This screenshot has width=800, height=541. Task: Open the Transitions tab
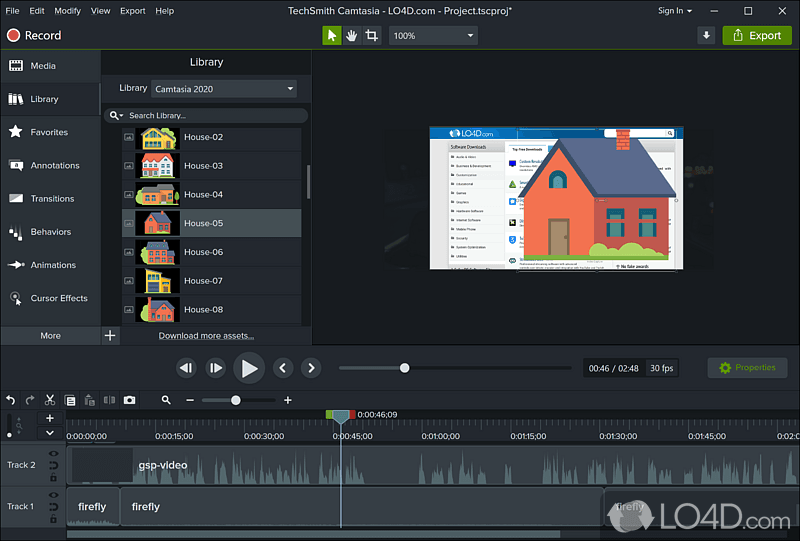[50, 199]
